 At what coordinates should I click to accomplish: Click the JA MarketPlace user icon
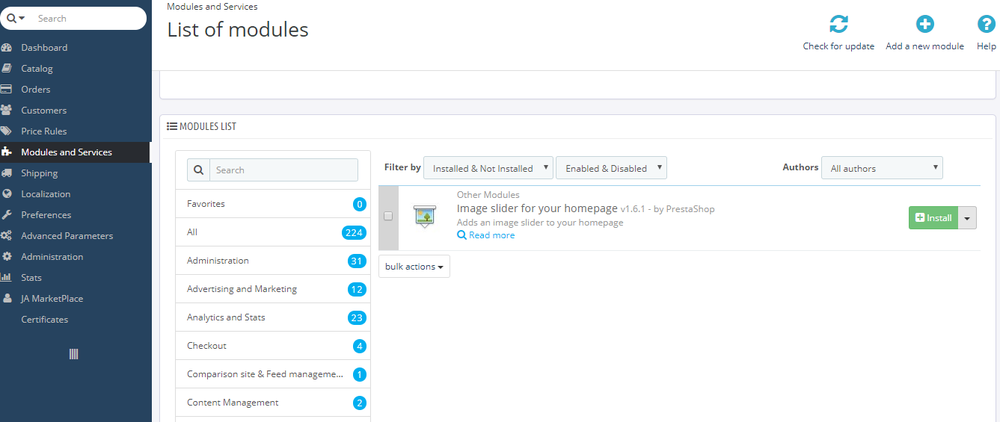pos(6,298)
